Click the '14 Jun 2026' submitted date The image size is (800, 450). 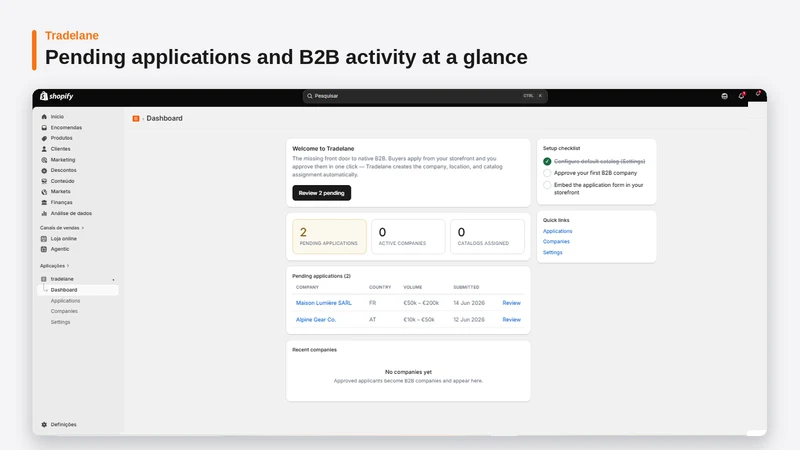coord(469,303)
